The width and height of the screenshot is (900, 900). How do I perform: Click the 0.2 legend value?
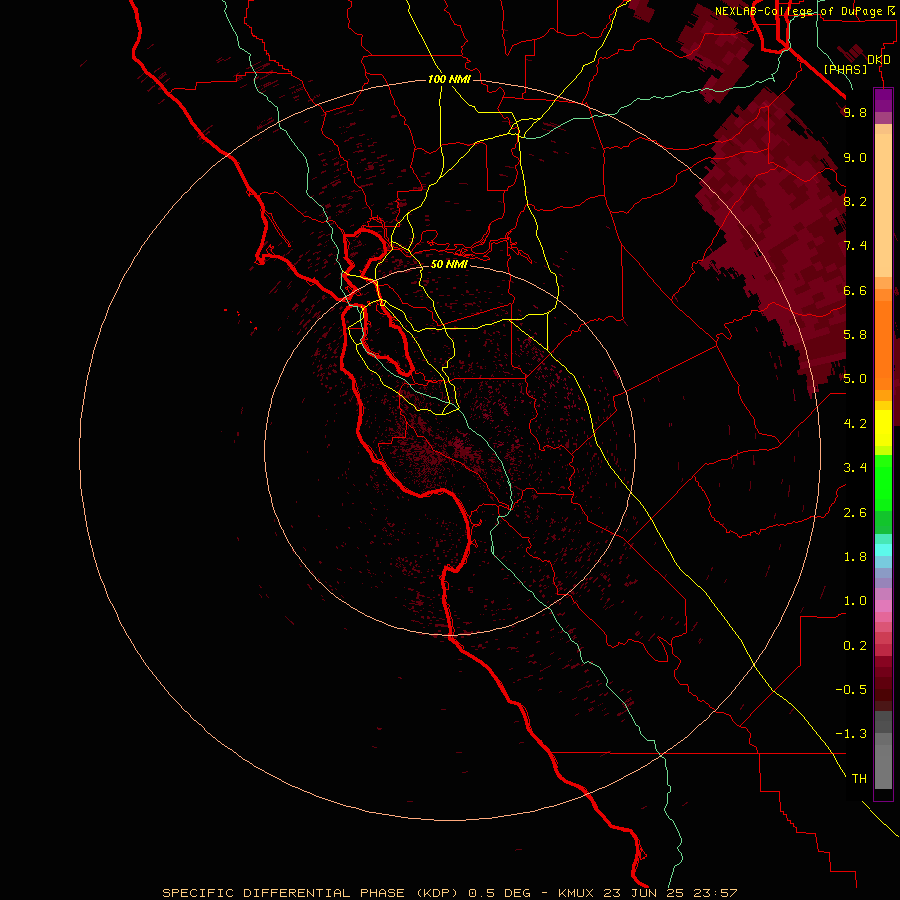pos(855,646)
